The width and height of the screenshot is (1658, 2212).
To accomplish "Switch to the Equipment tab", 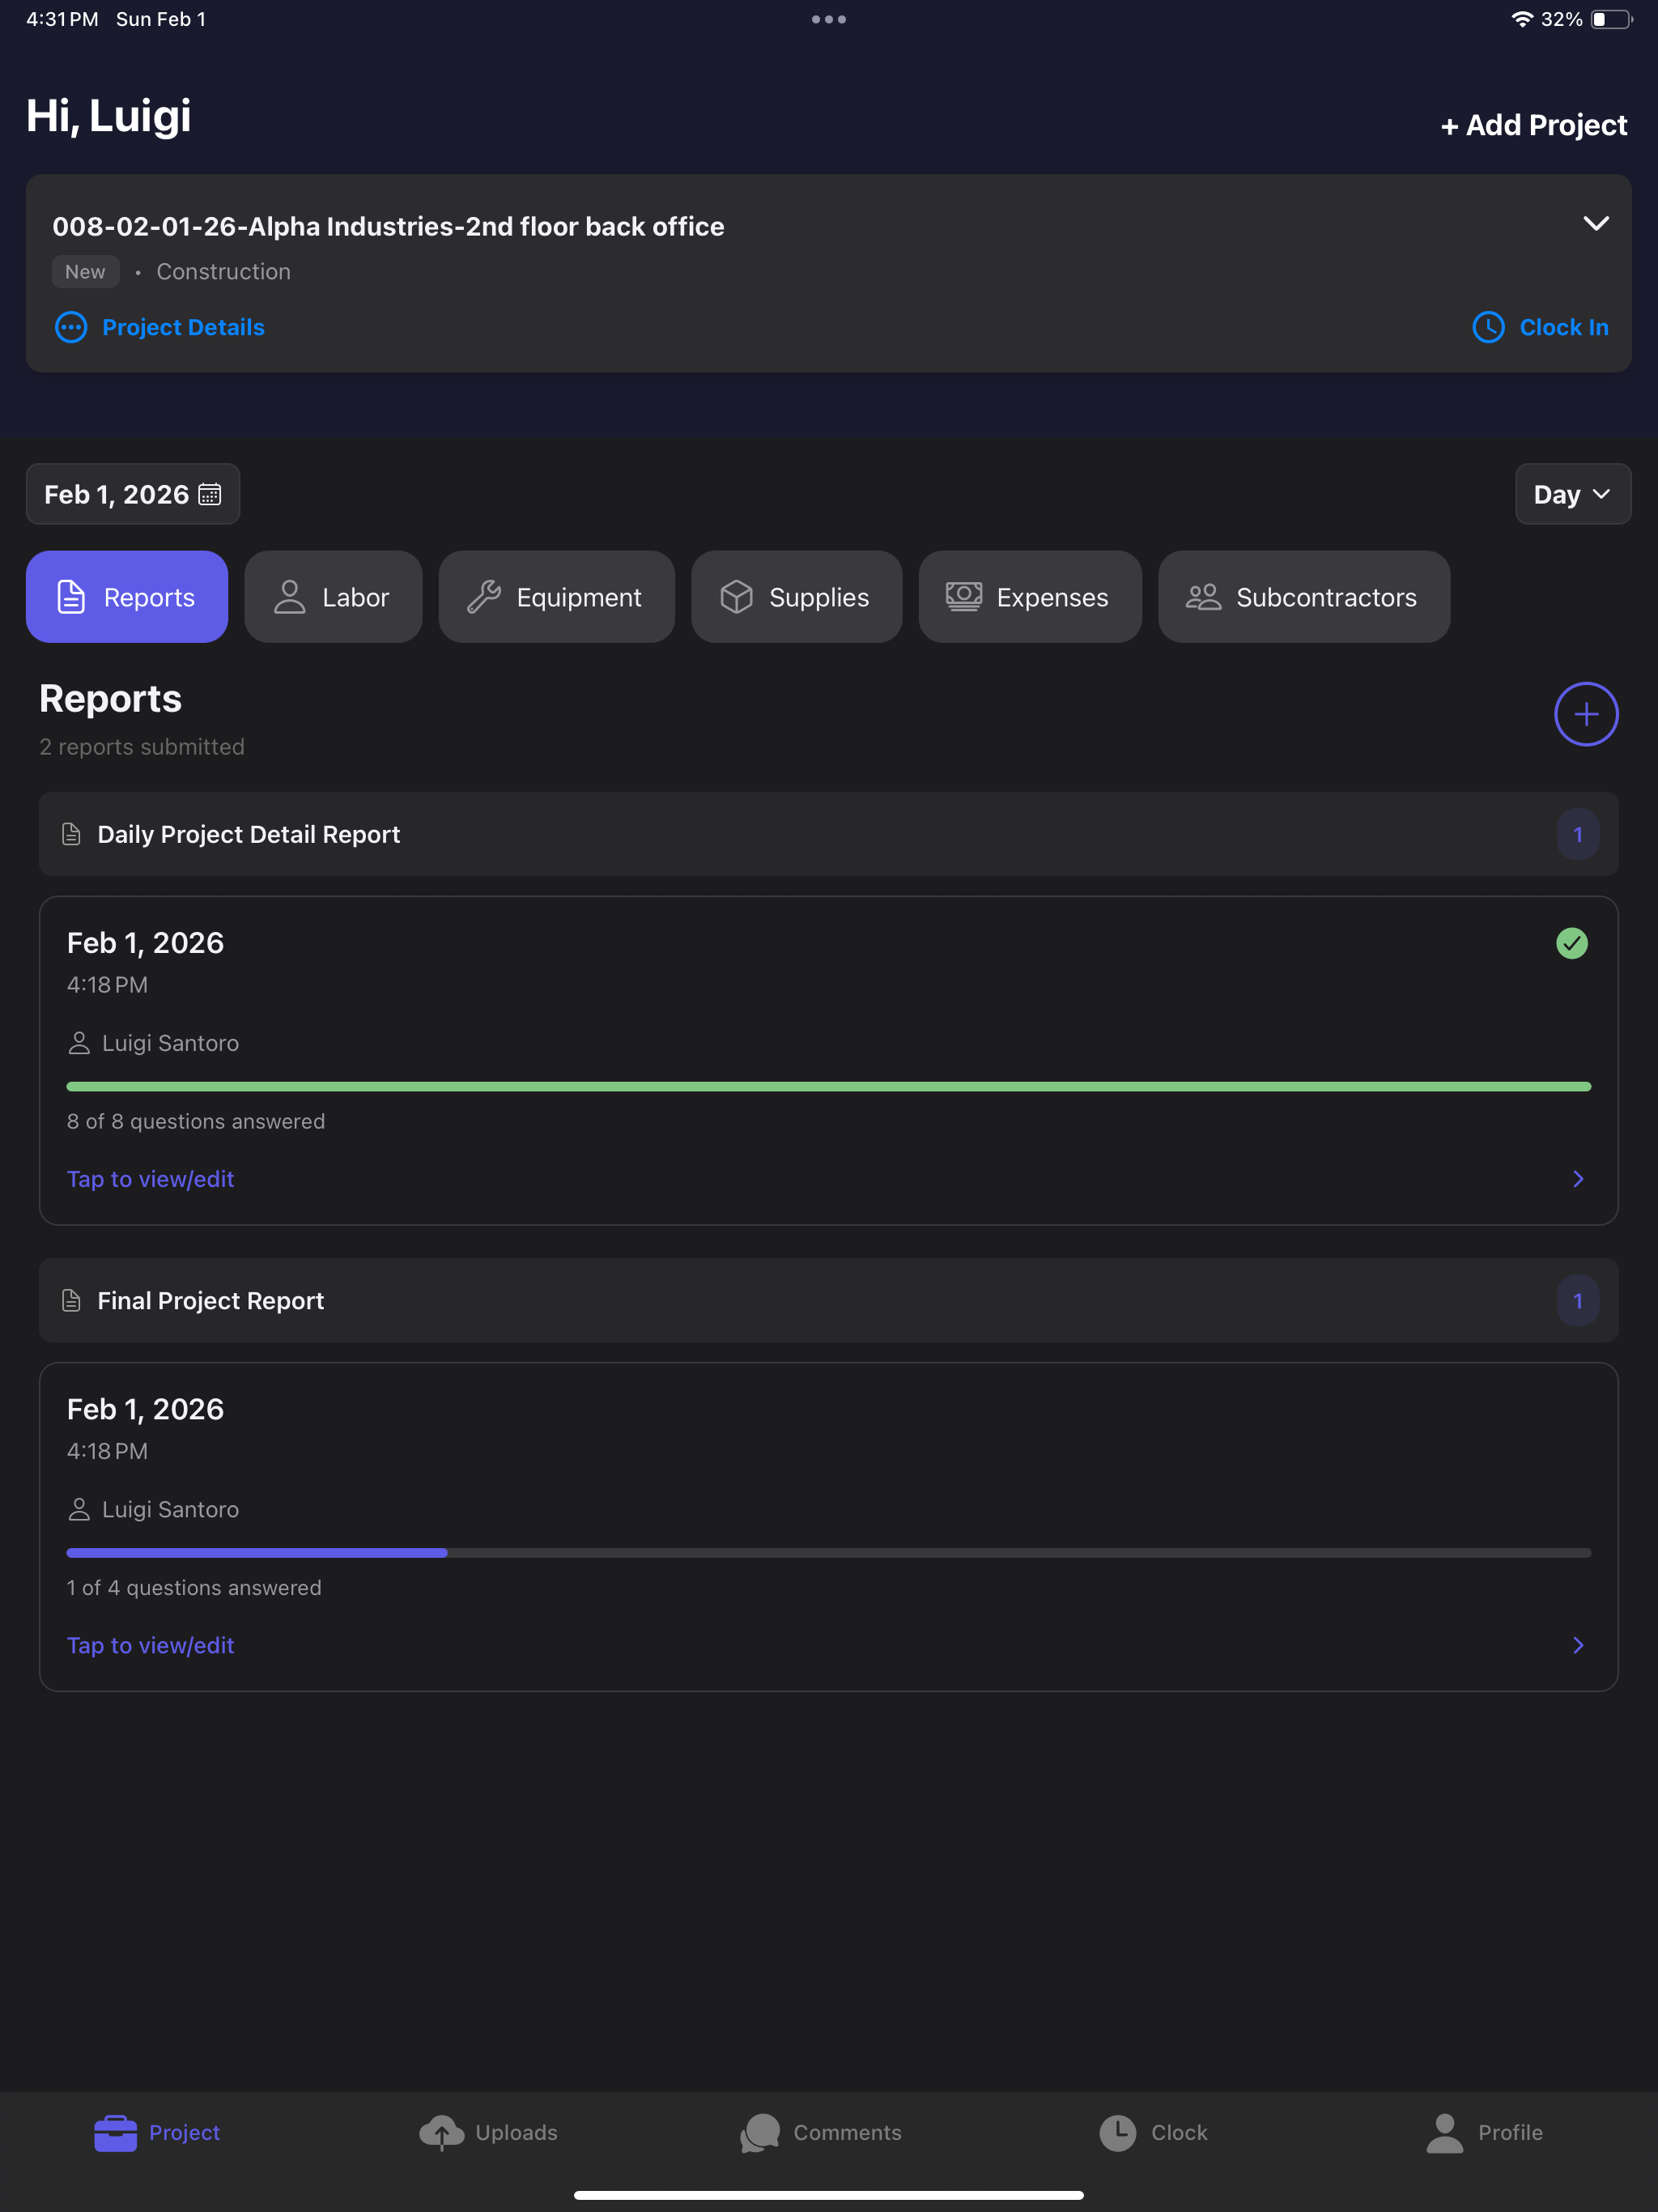I will (x=557, y=597).
